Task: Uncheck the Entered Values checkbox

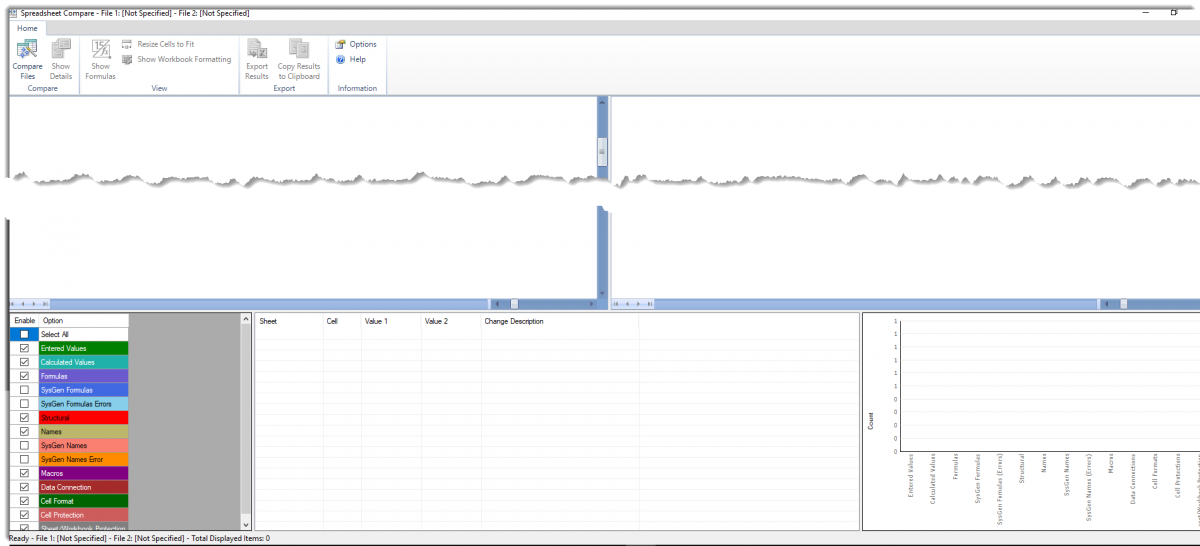Action: click(24, 348)
